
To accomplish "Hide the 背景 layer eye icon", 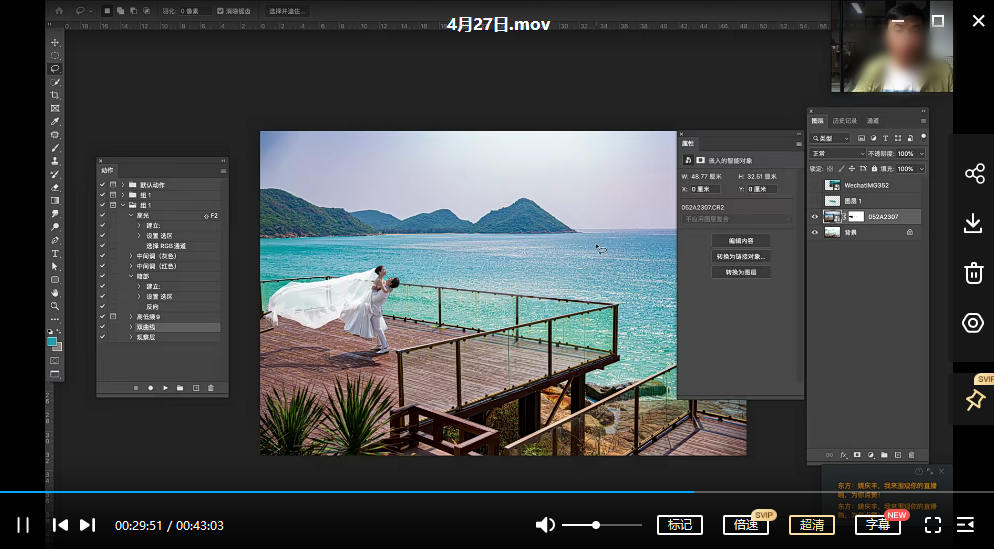I will (815, 232).
